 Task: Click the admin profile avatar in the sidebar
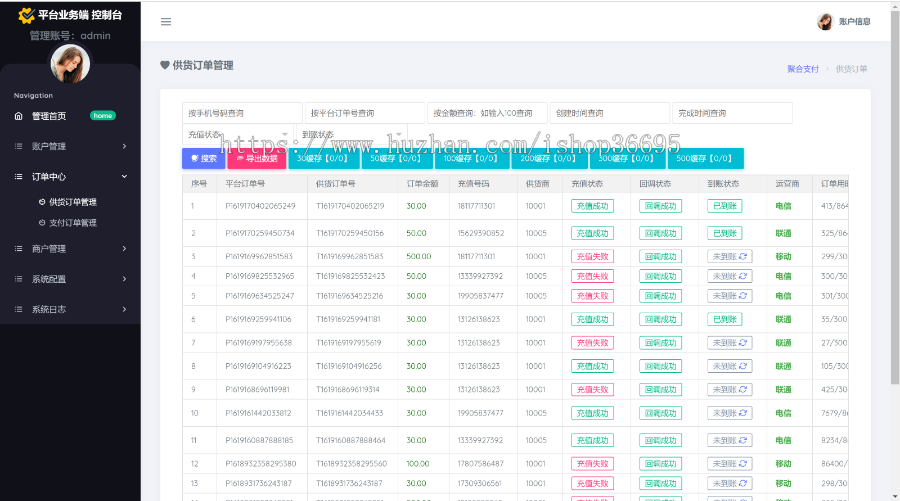70,65
